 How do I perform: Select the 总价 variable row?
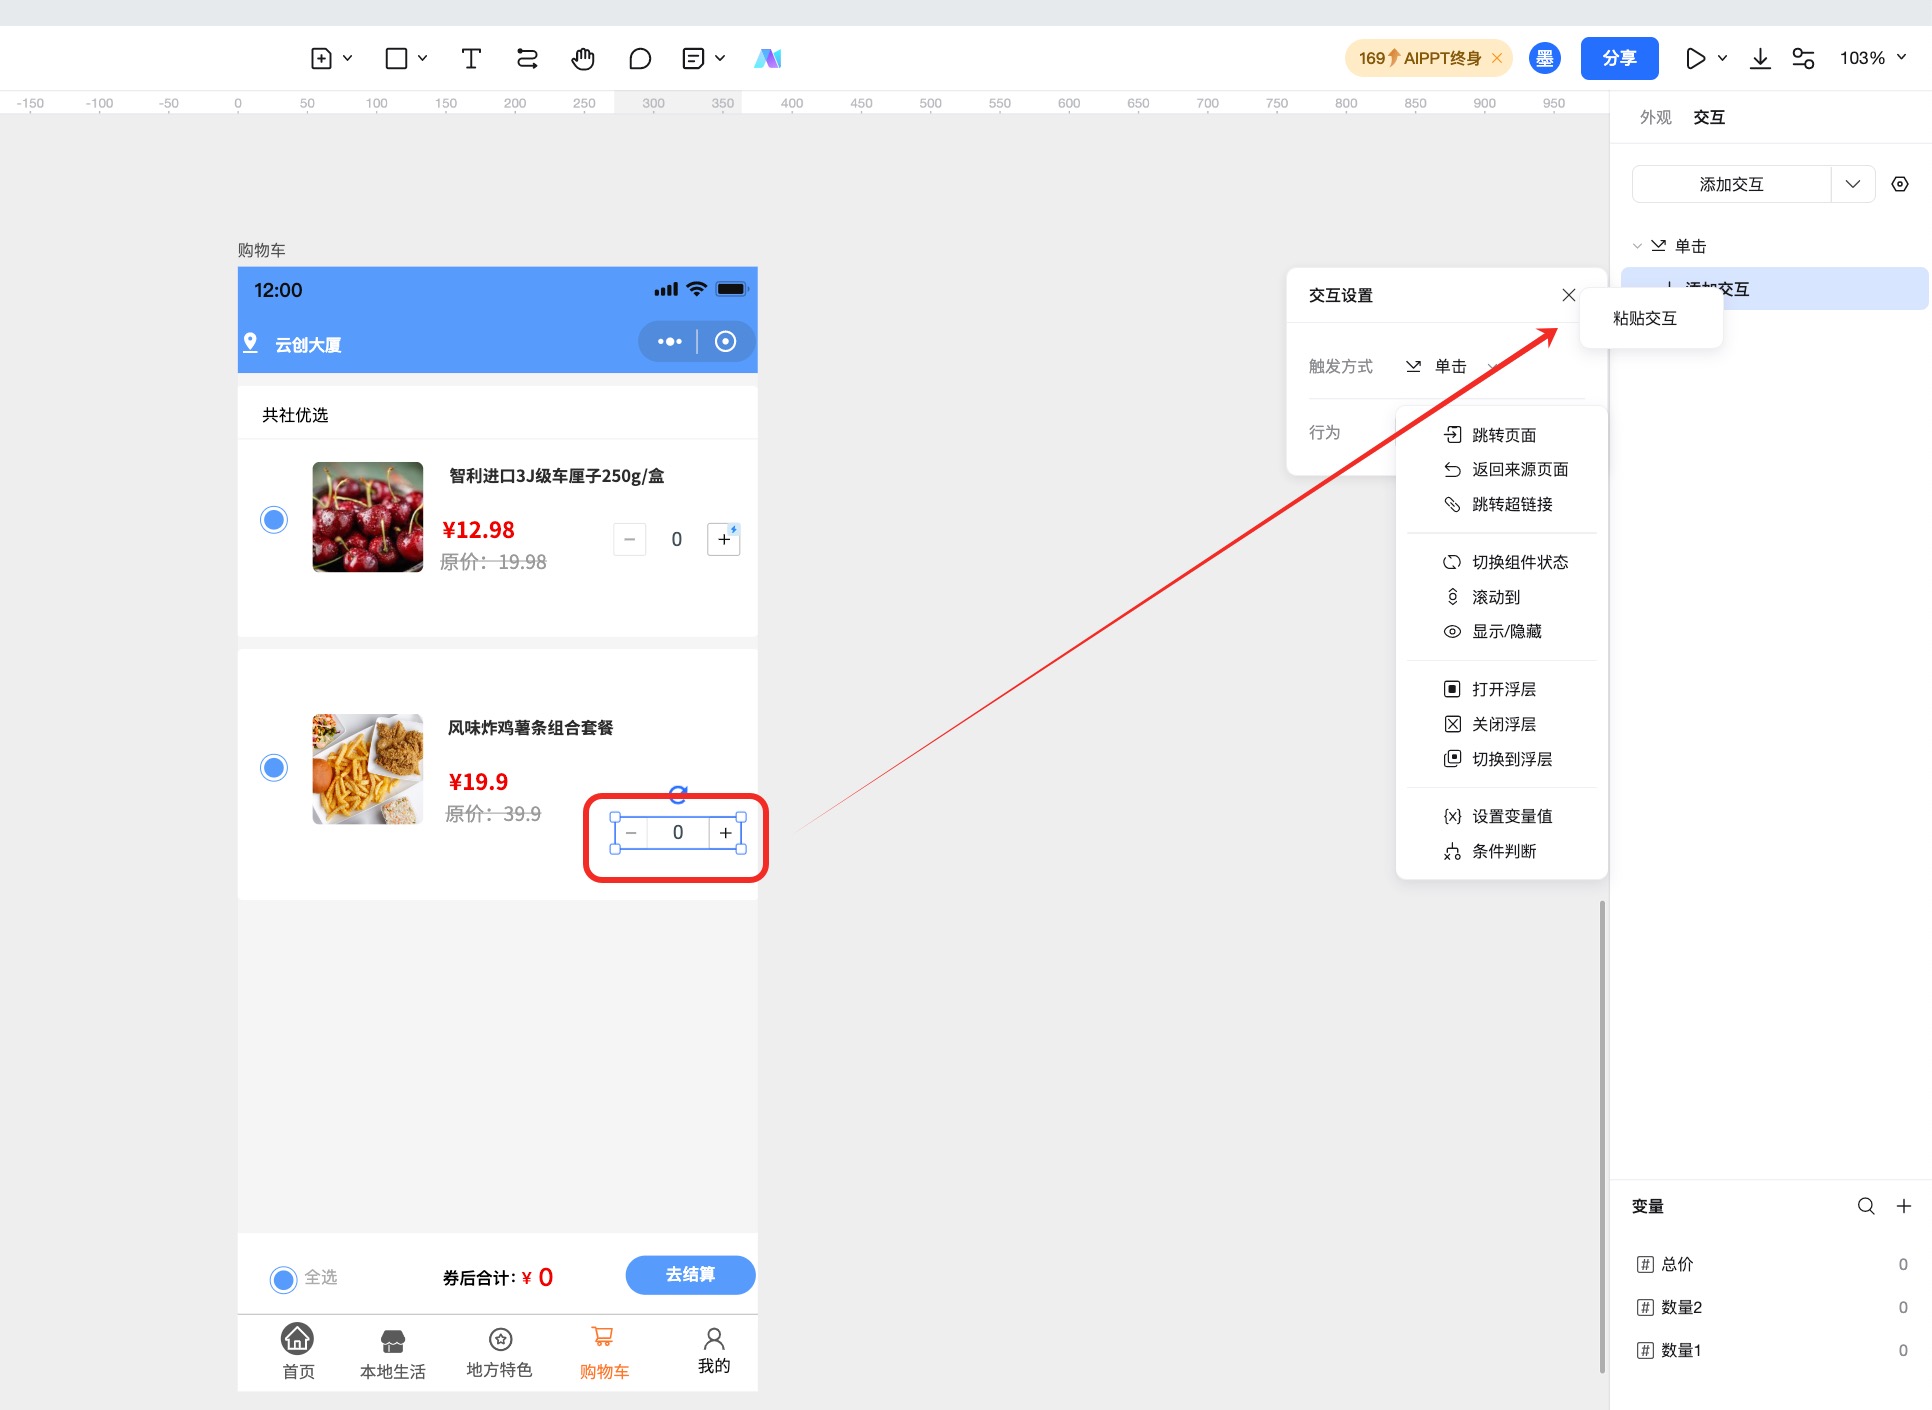[x=1771, y=1264]
